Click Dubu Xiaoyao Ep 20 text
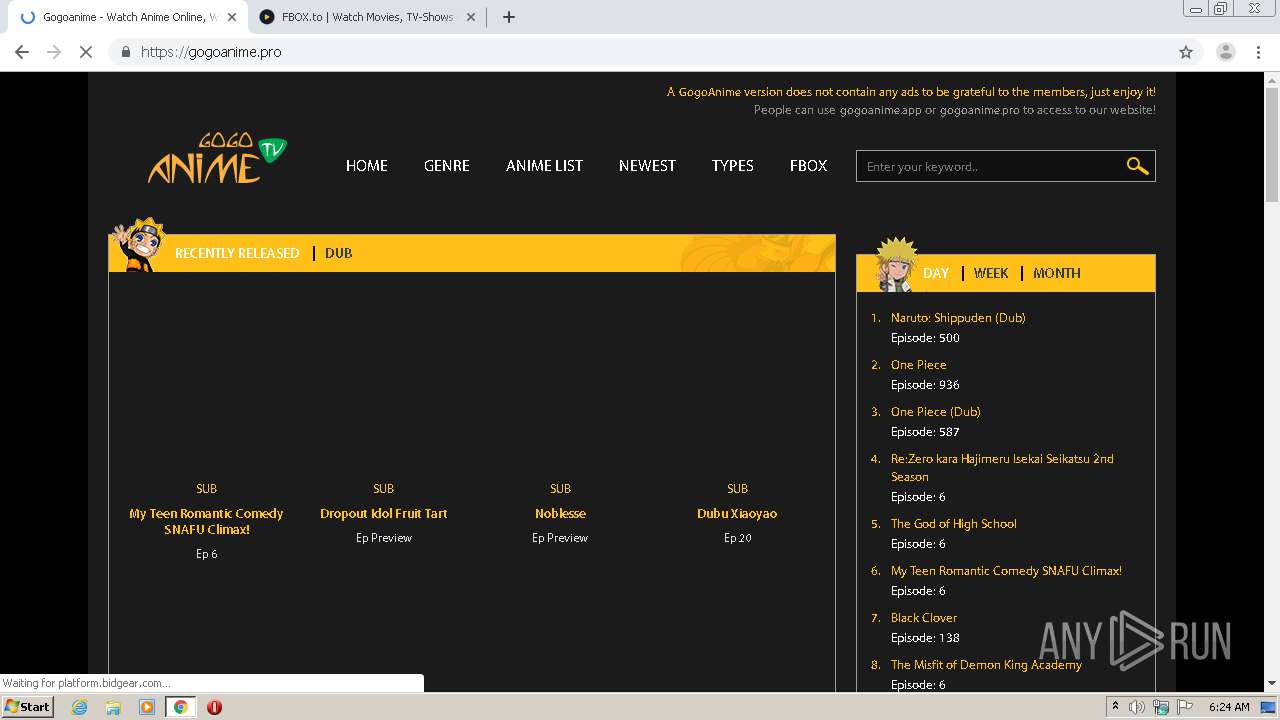 pos(737,538)
